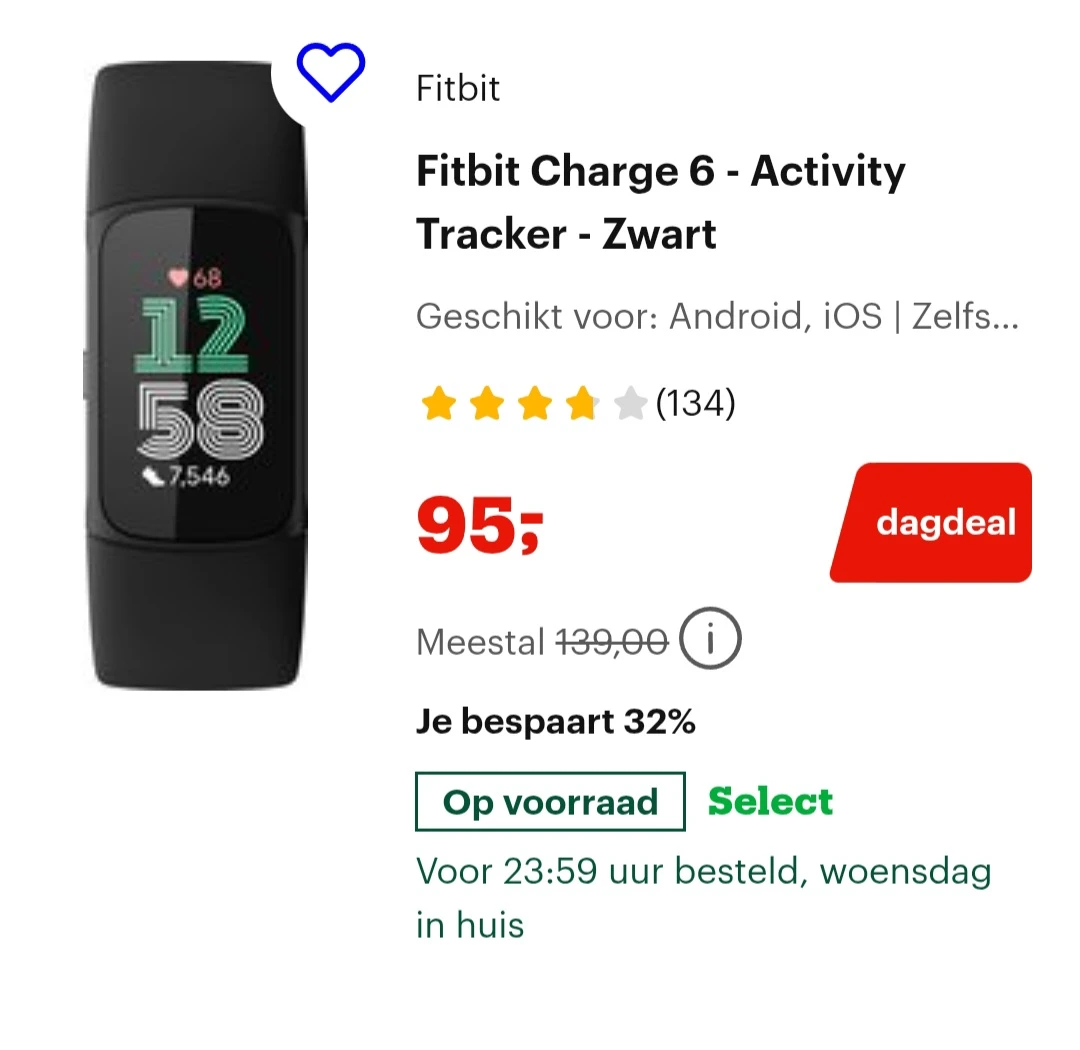Click the 95 euro price

coord(480,527)
